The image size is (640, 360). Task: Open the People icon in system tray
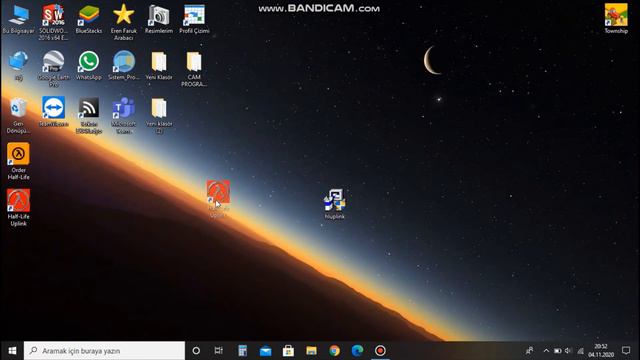pos(529,351)
